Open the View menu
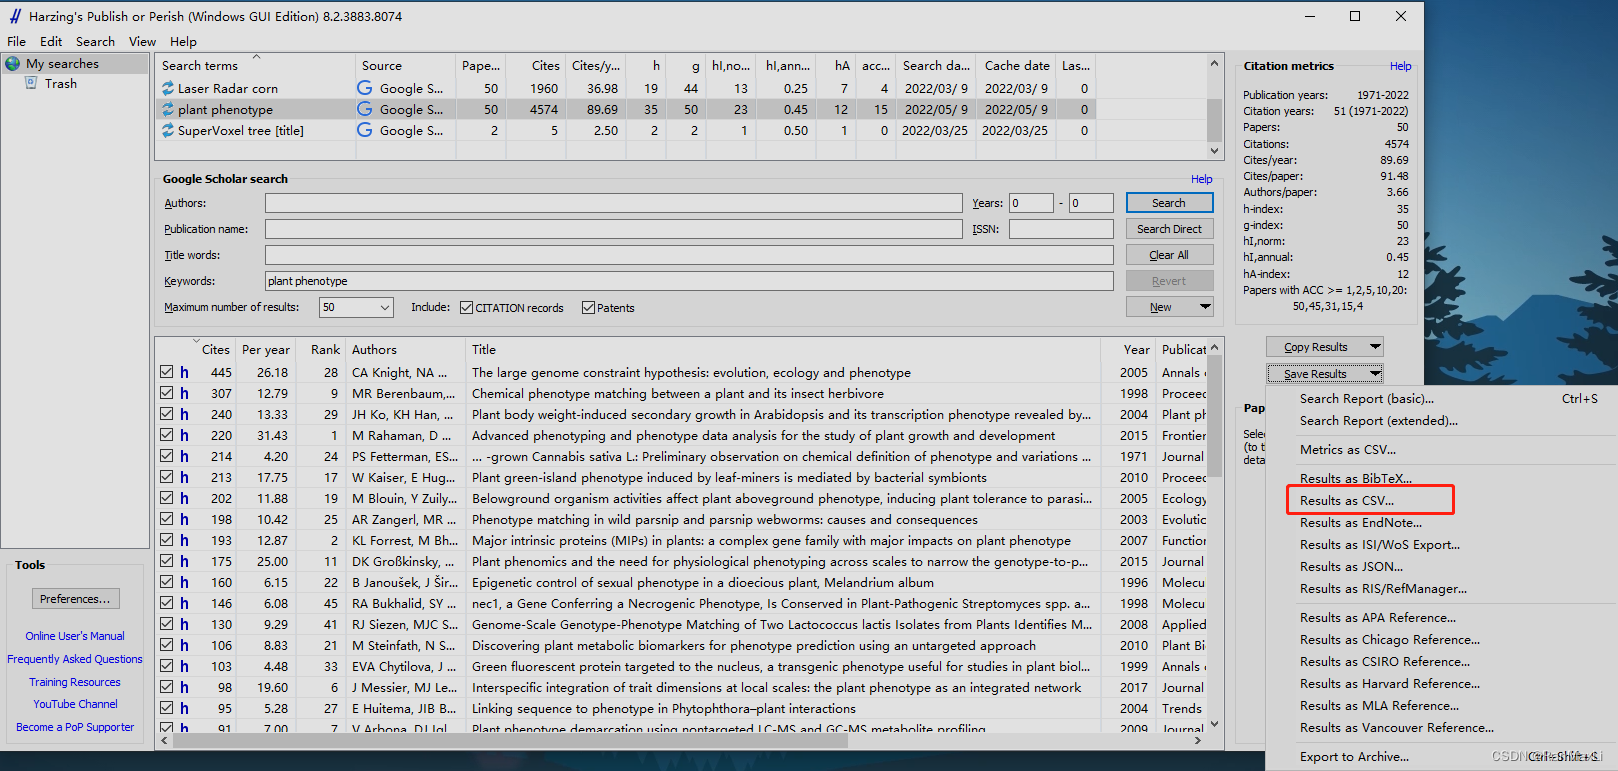Image resolution: width=1618 pixels, height=771 pixels. coord(142,41)
